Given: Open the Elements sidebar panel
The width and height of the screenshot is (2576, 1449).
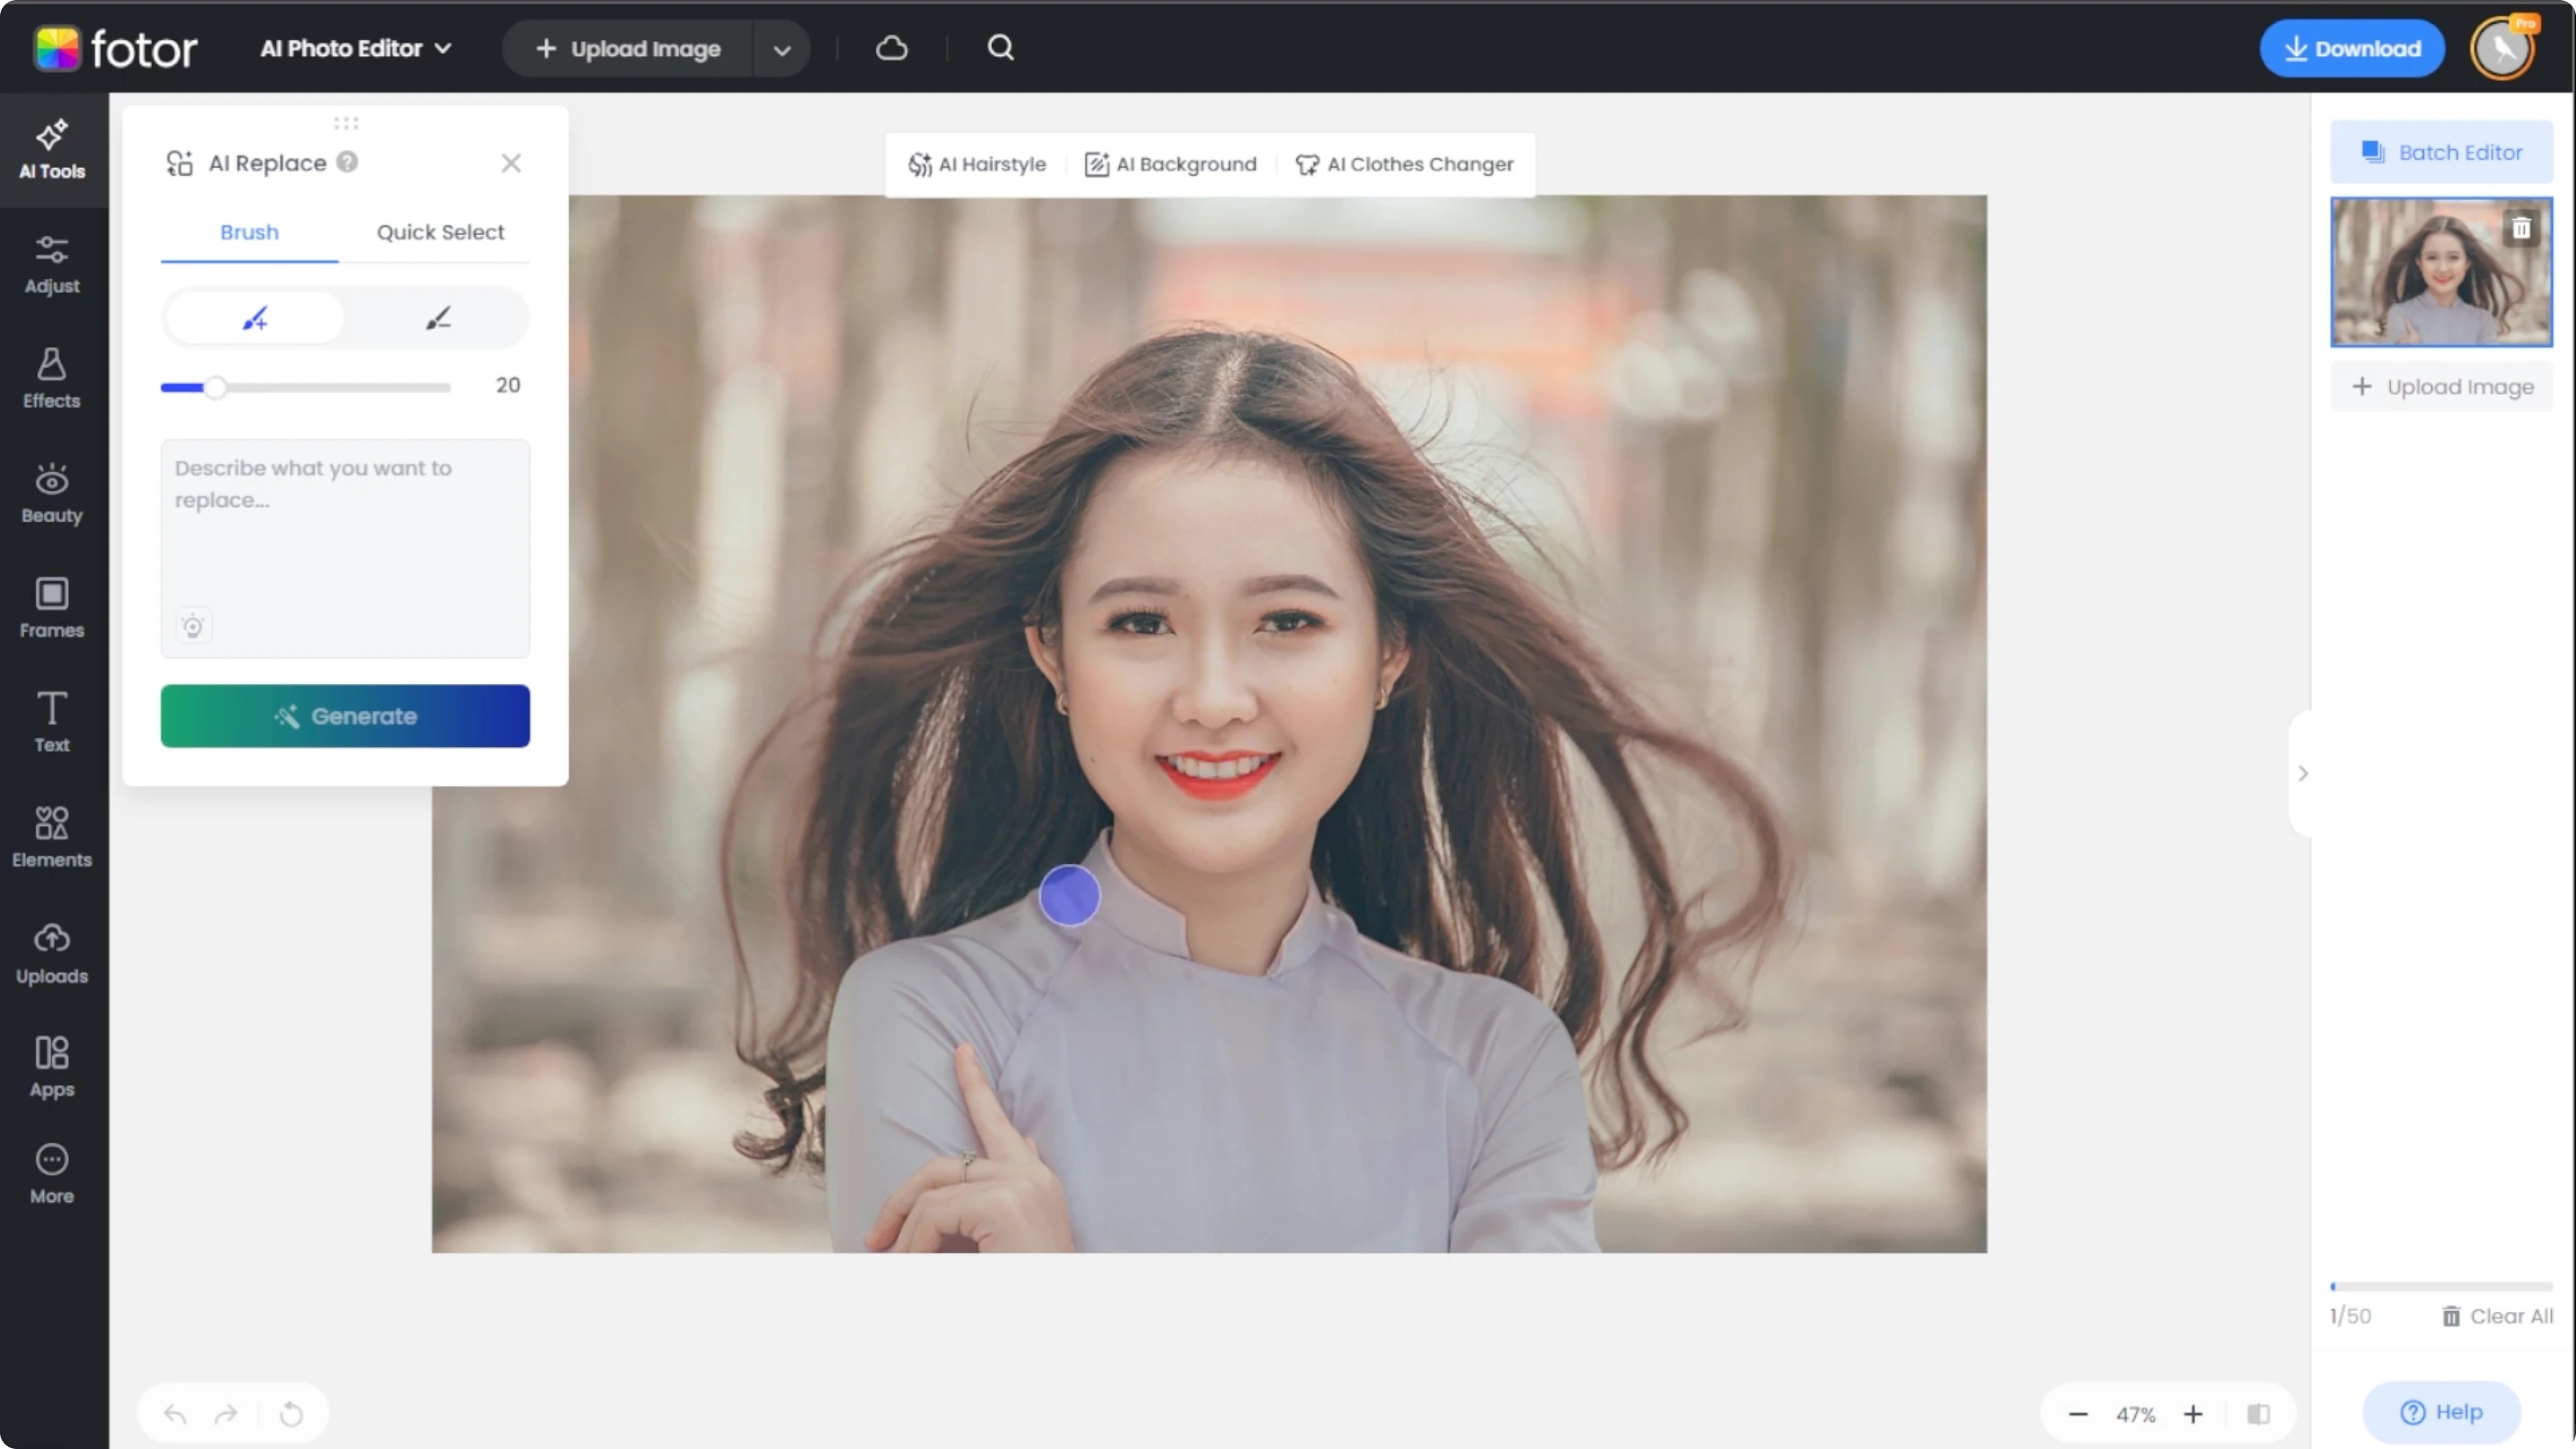Looking at the screenshot, I should click(52, 838).
